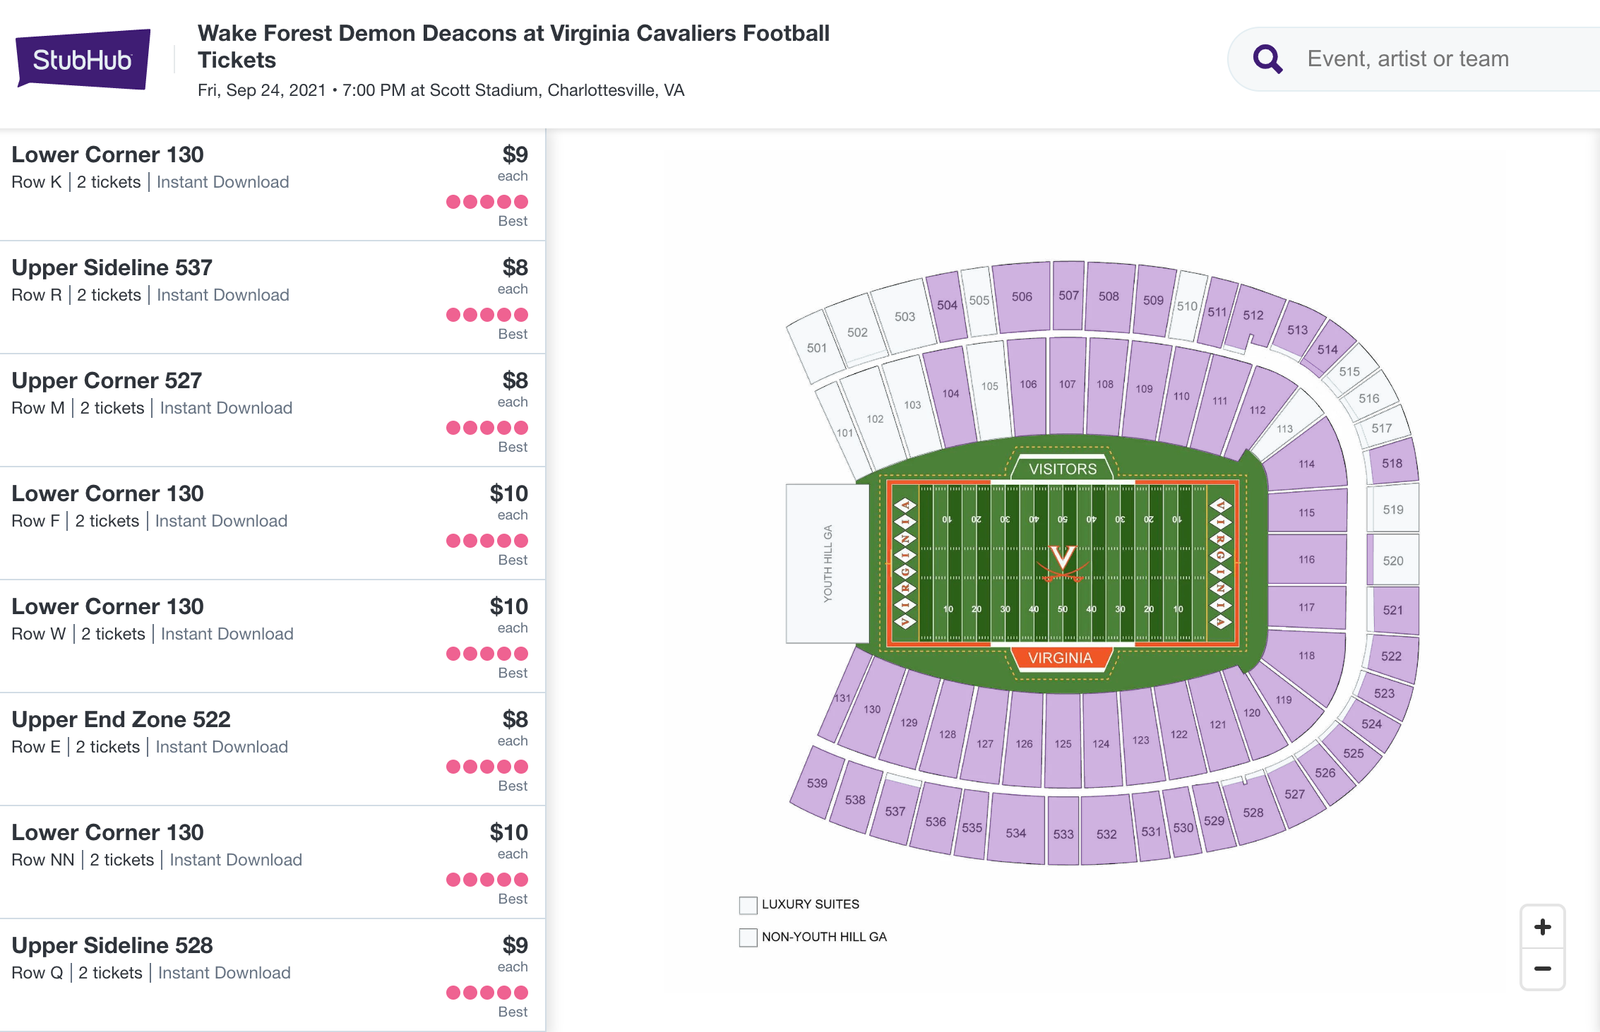Viewport: 1600px width, 1032px height.
Task: Select section 116 on the stadium map
Action: pyautogui.click(x=1306, y=559)
